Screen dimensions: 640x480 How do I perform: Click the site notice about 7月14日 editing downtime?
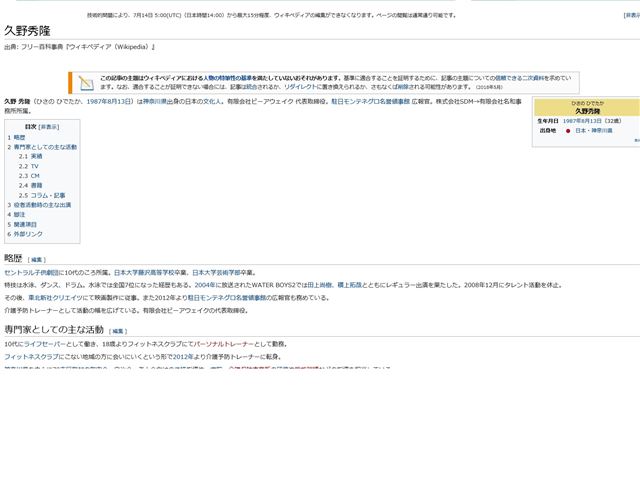tap(271, 15)
